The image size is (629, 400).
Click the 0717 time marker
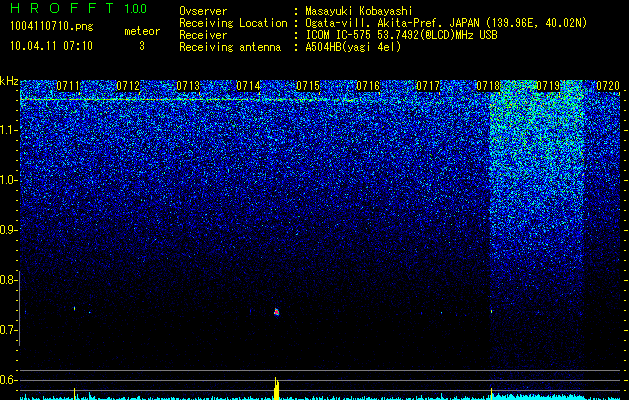(428, 86)
